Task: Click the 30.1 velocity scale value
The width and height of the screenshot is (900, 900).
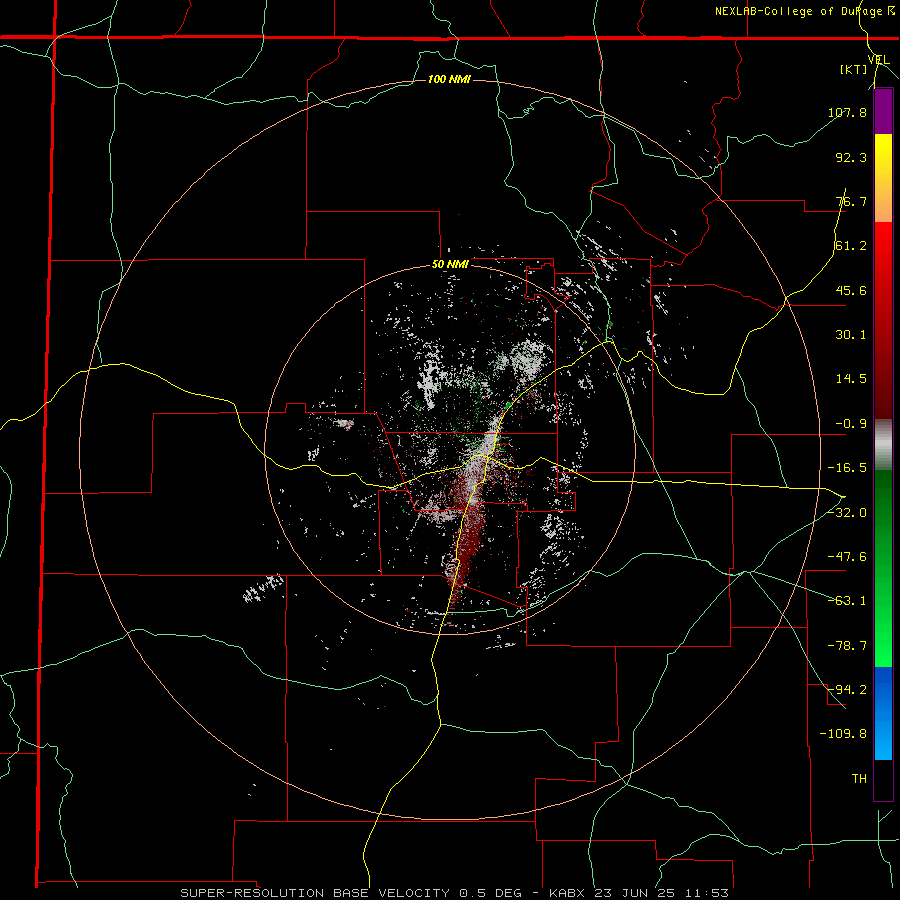Action: point(851,335)
